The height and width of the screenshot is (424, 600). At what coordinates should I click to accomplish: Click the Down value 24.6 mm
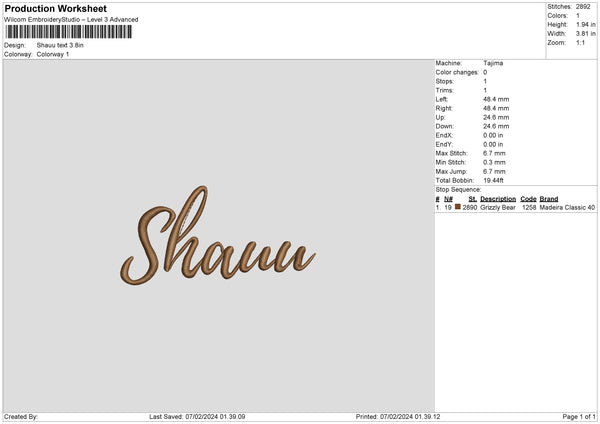point(496,126)
